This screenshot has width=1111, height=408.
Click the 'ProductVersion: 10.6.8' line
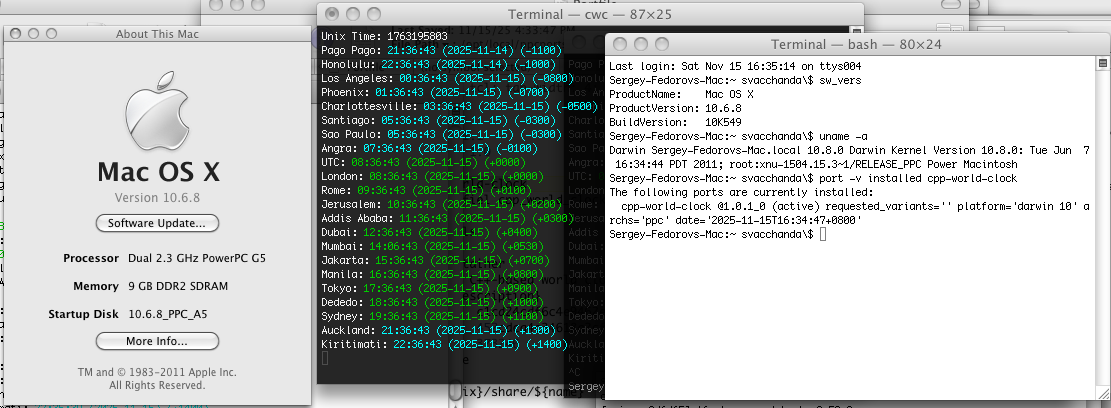click(675, 108)
